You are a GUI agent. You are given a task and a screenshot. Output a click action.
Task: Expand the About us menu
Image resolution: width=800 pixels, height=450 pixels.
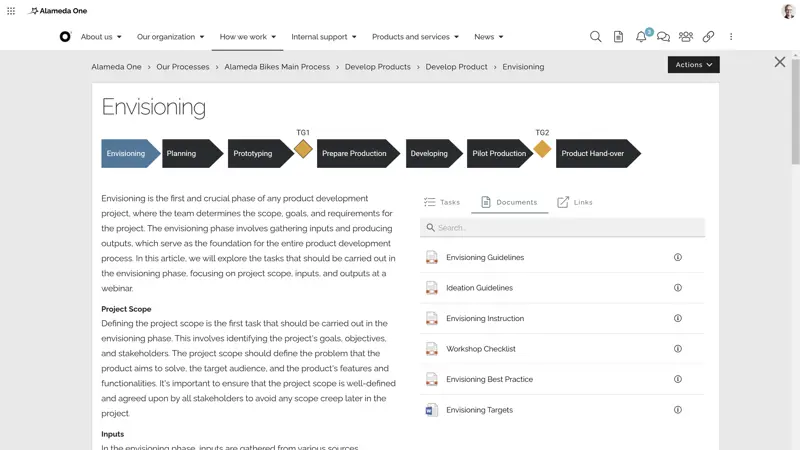[101, 37]
